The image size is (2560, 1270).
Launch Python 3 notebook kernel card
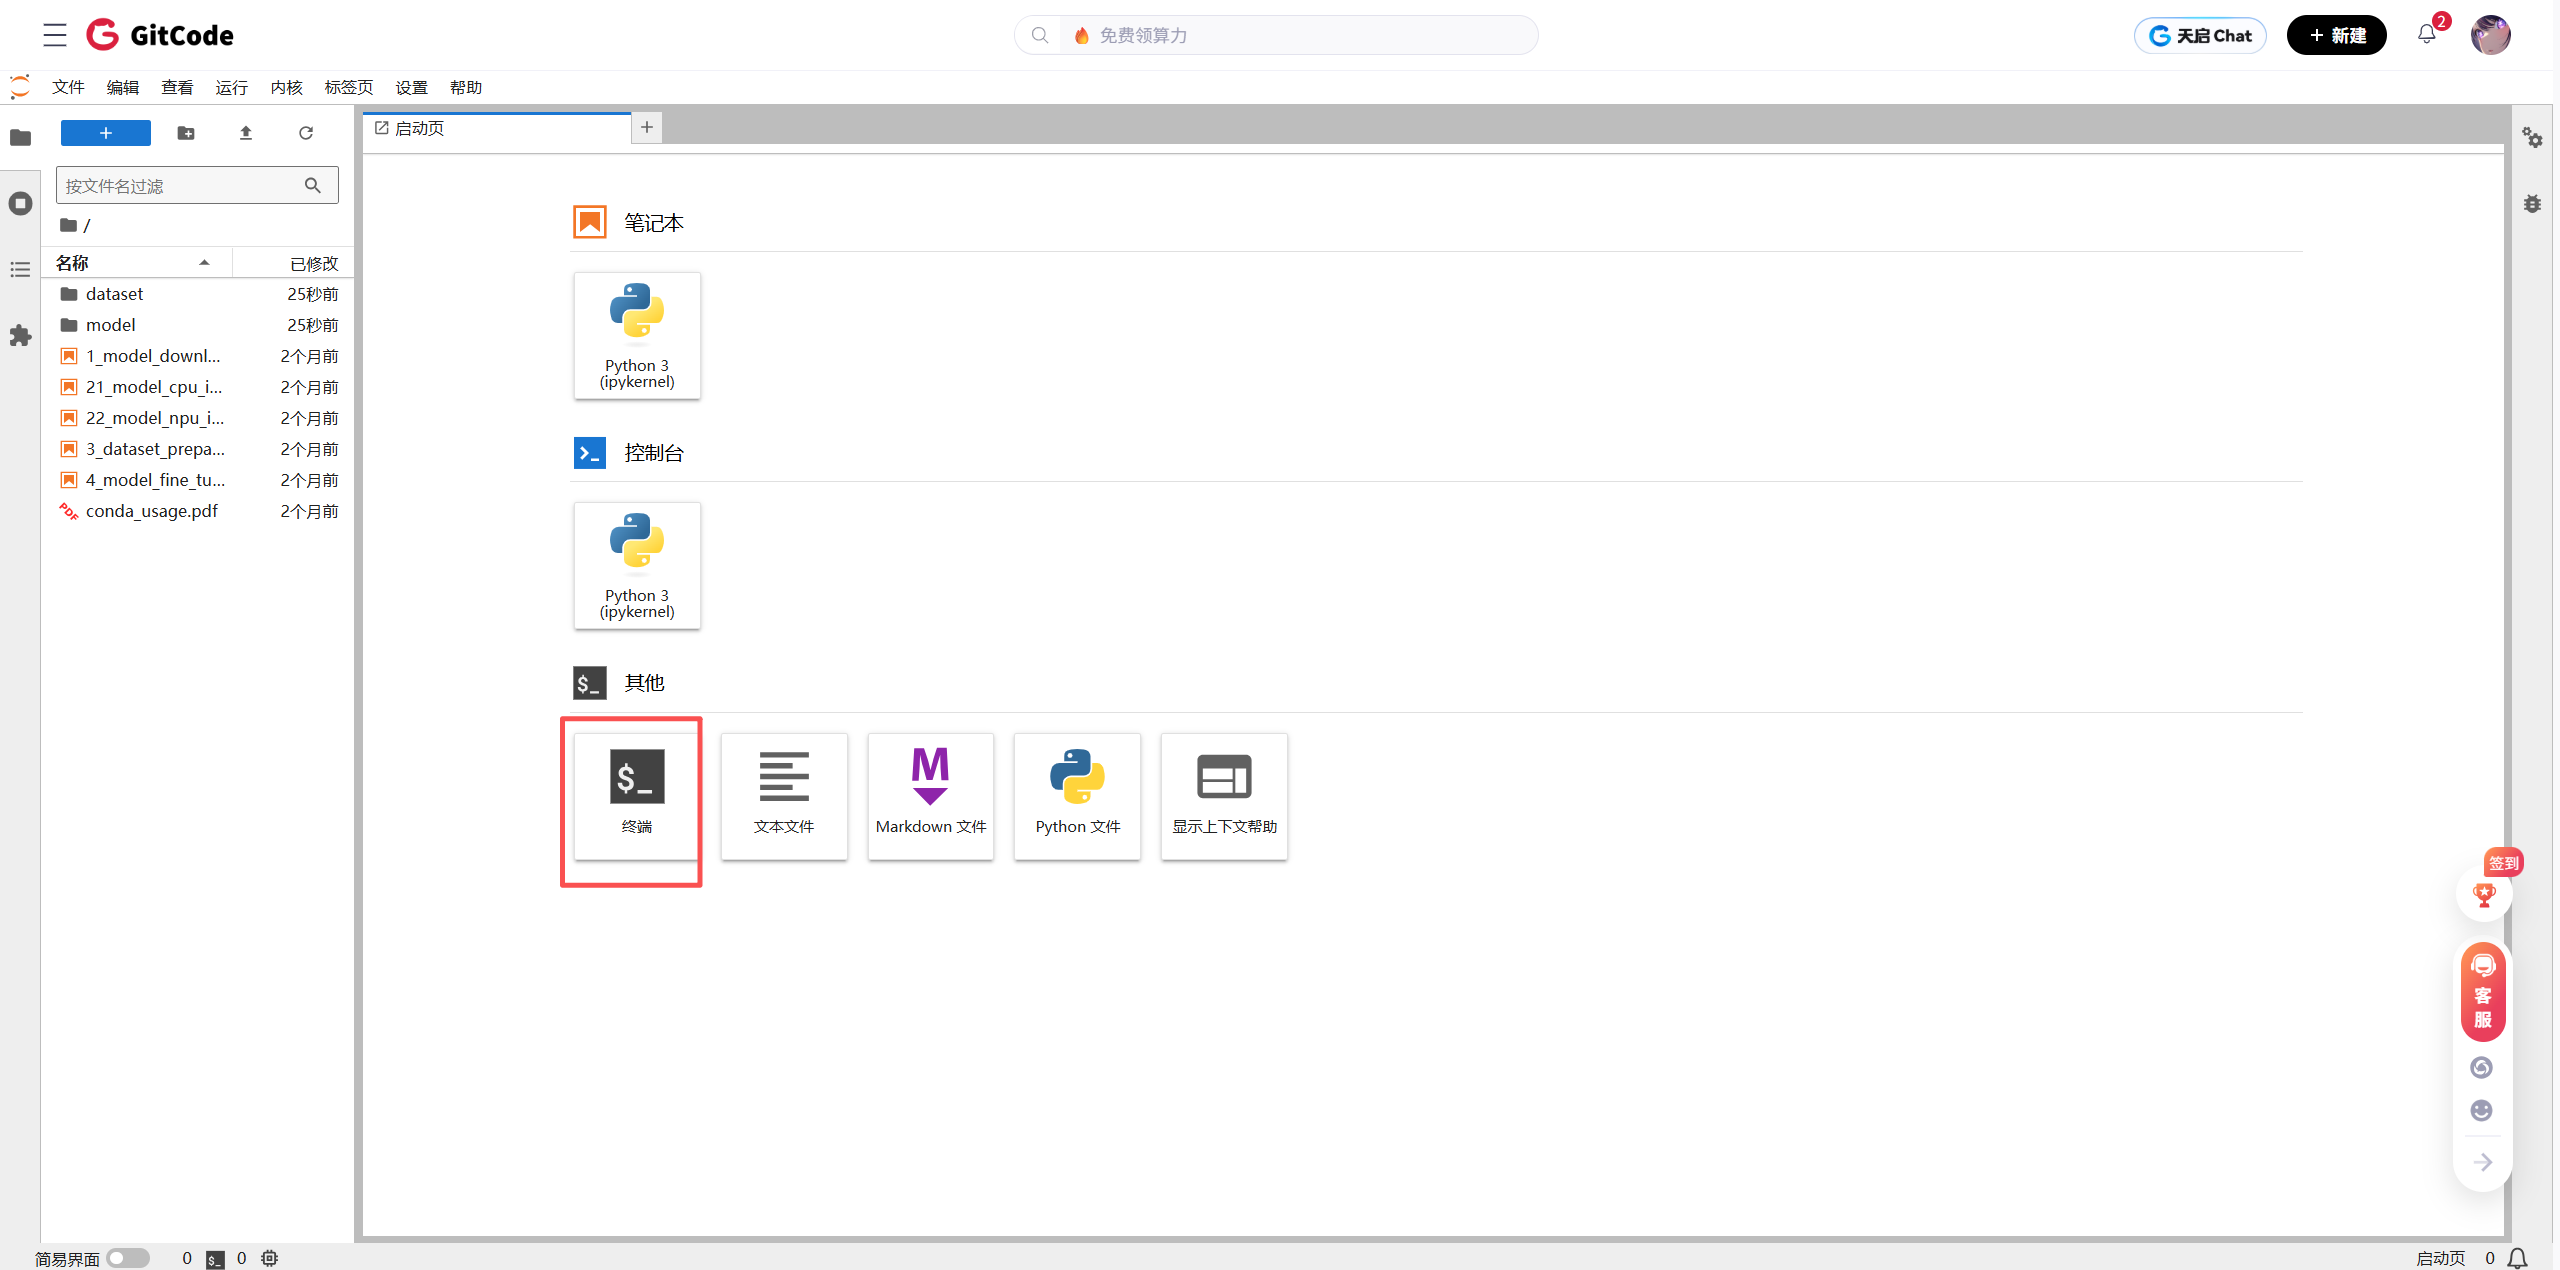637,335
